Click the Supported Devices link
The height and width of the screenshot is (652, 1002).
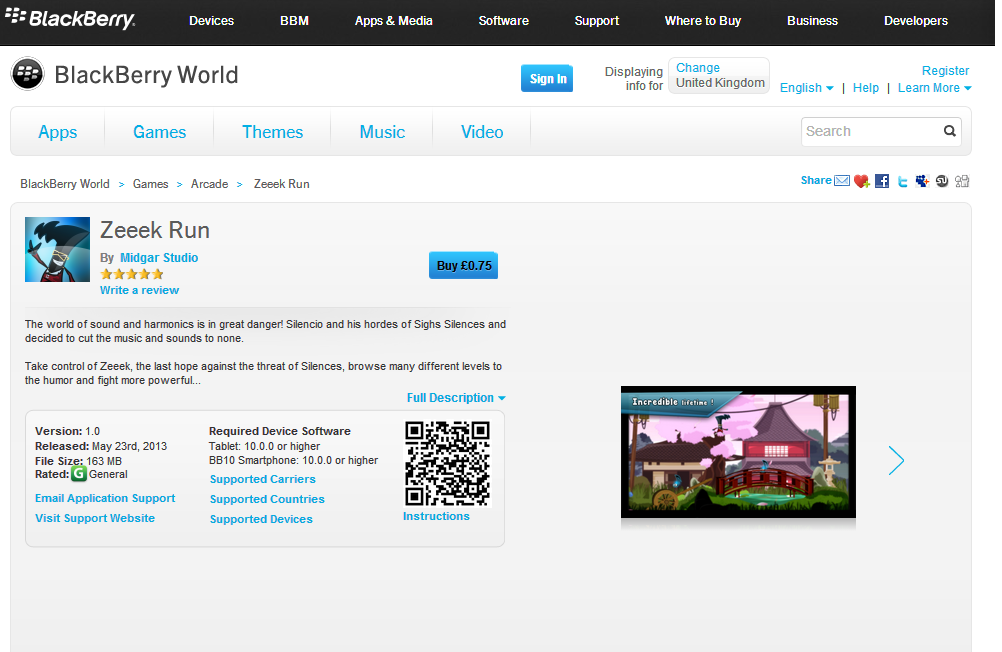coord(261,519)
